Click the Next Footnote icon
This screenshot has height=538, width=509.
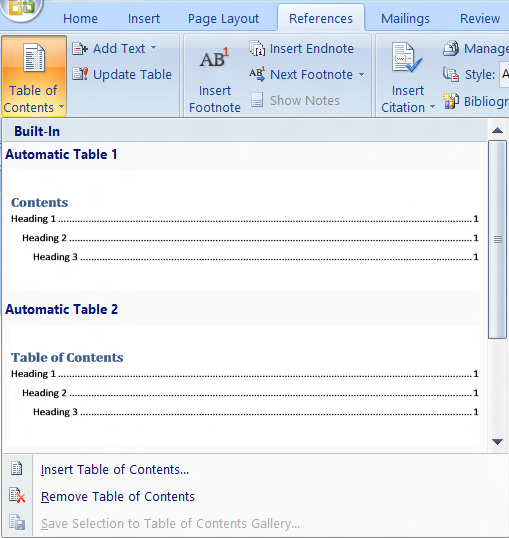tap(257, 74)
